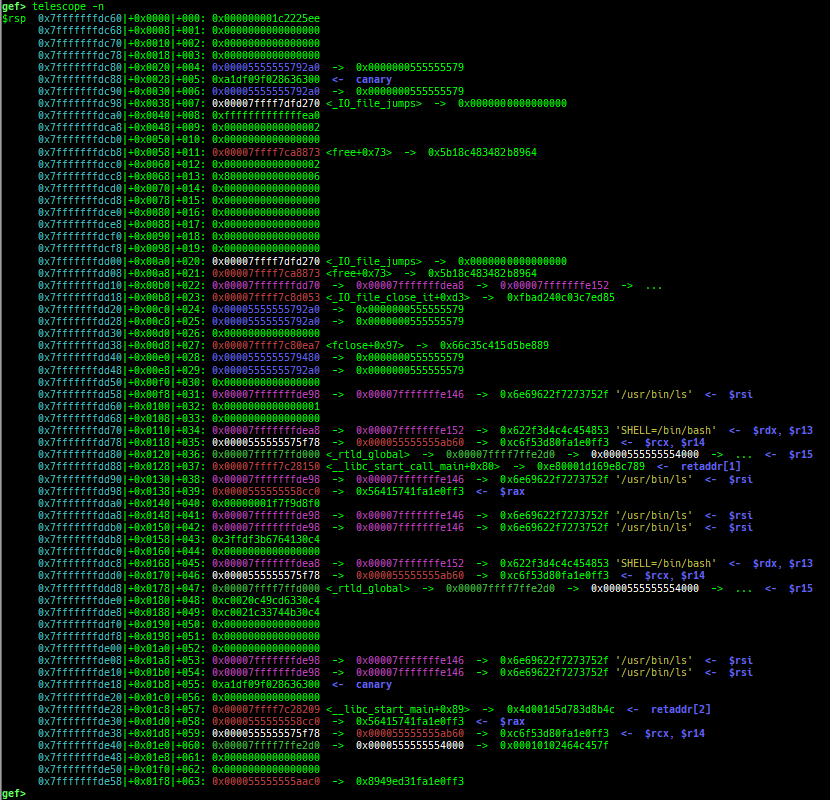830x800 pixels.
Task: Click <free+0x73> symbol on row +021
Action: coord(359,274)
